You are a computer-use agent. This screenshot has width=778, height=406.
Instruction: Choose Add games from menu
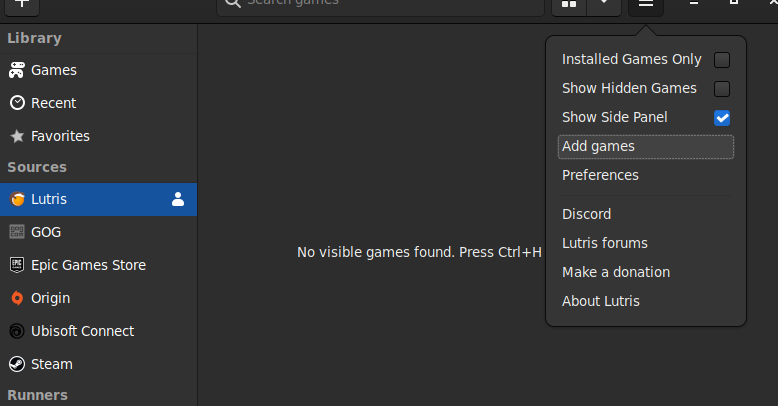[646, 147]
